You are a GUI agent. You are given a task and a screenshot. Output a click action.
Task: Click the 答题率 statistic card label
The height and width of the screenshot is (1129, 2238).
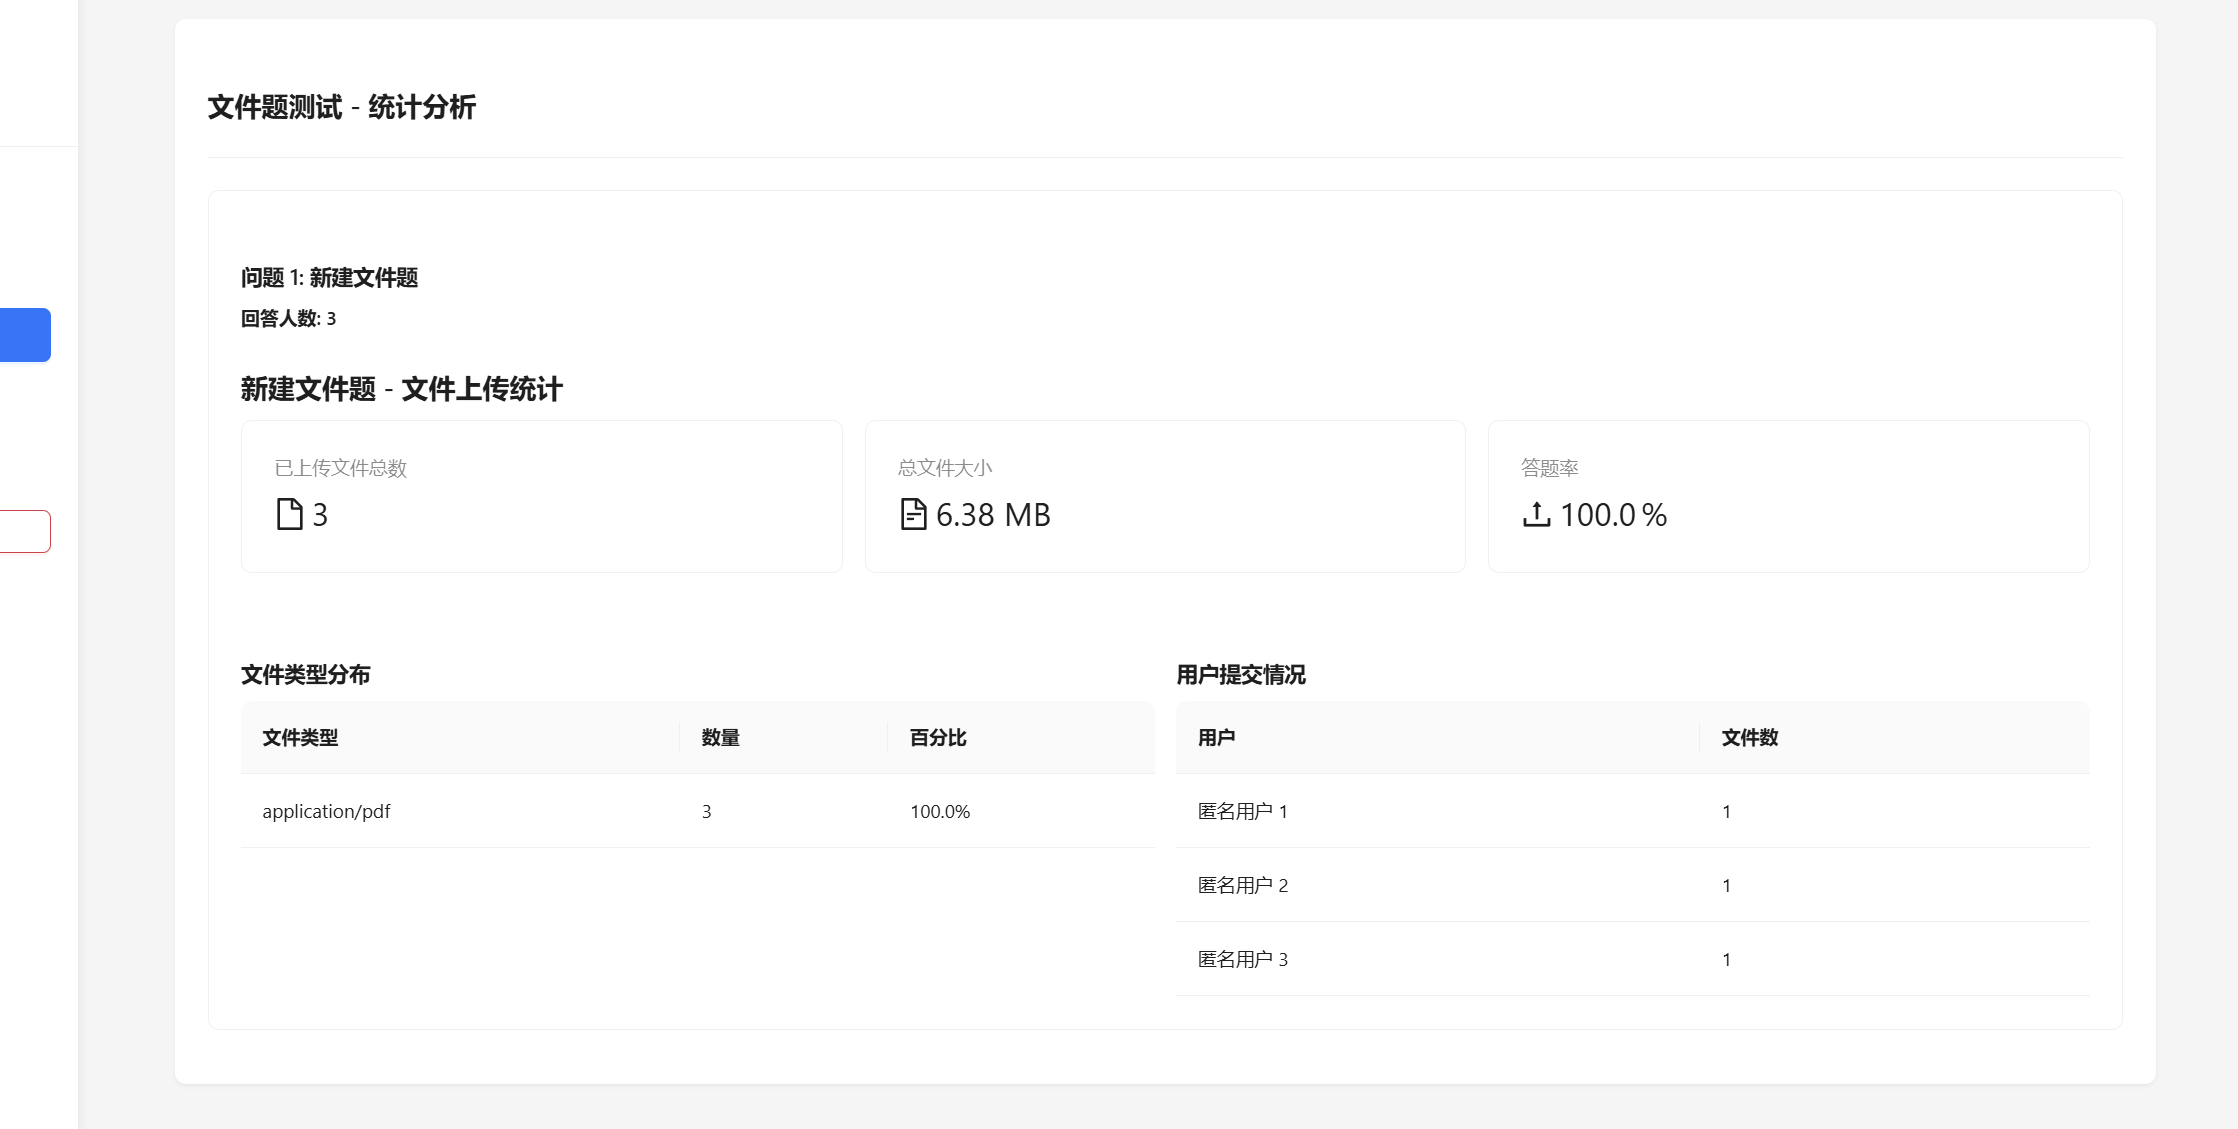click(x=1549, y=468)
